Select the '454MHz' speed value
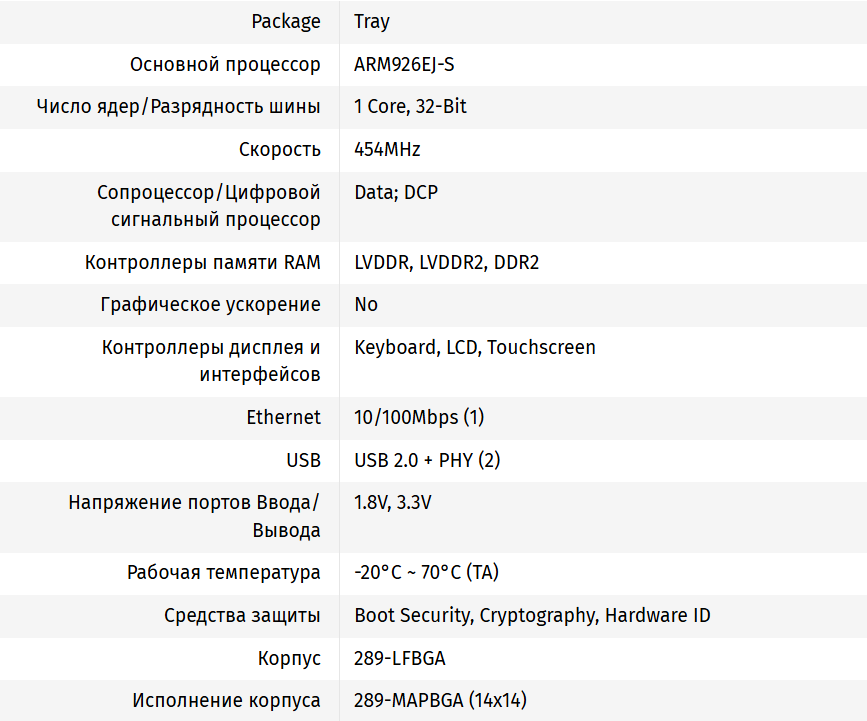The height and width of the screenshot is (721, 867). pos(387,149)
